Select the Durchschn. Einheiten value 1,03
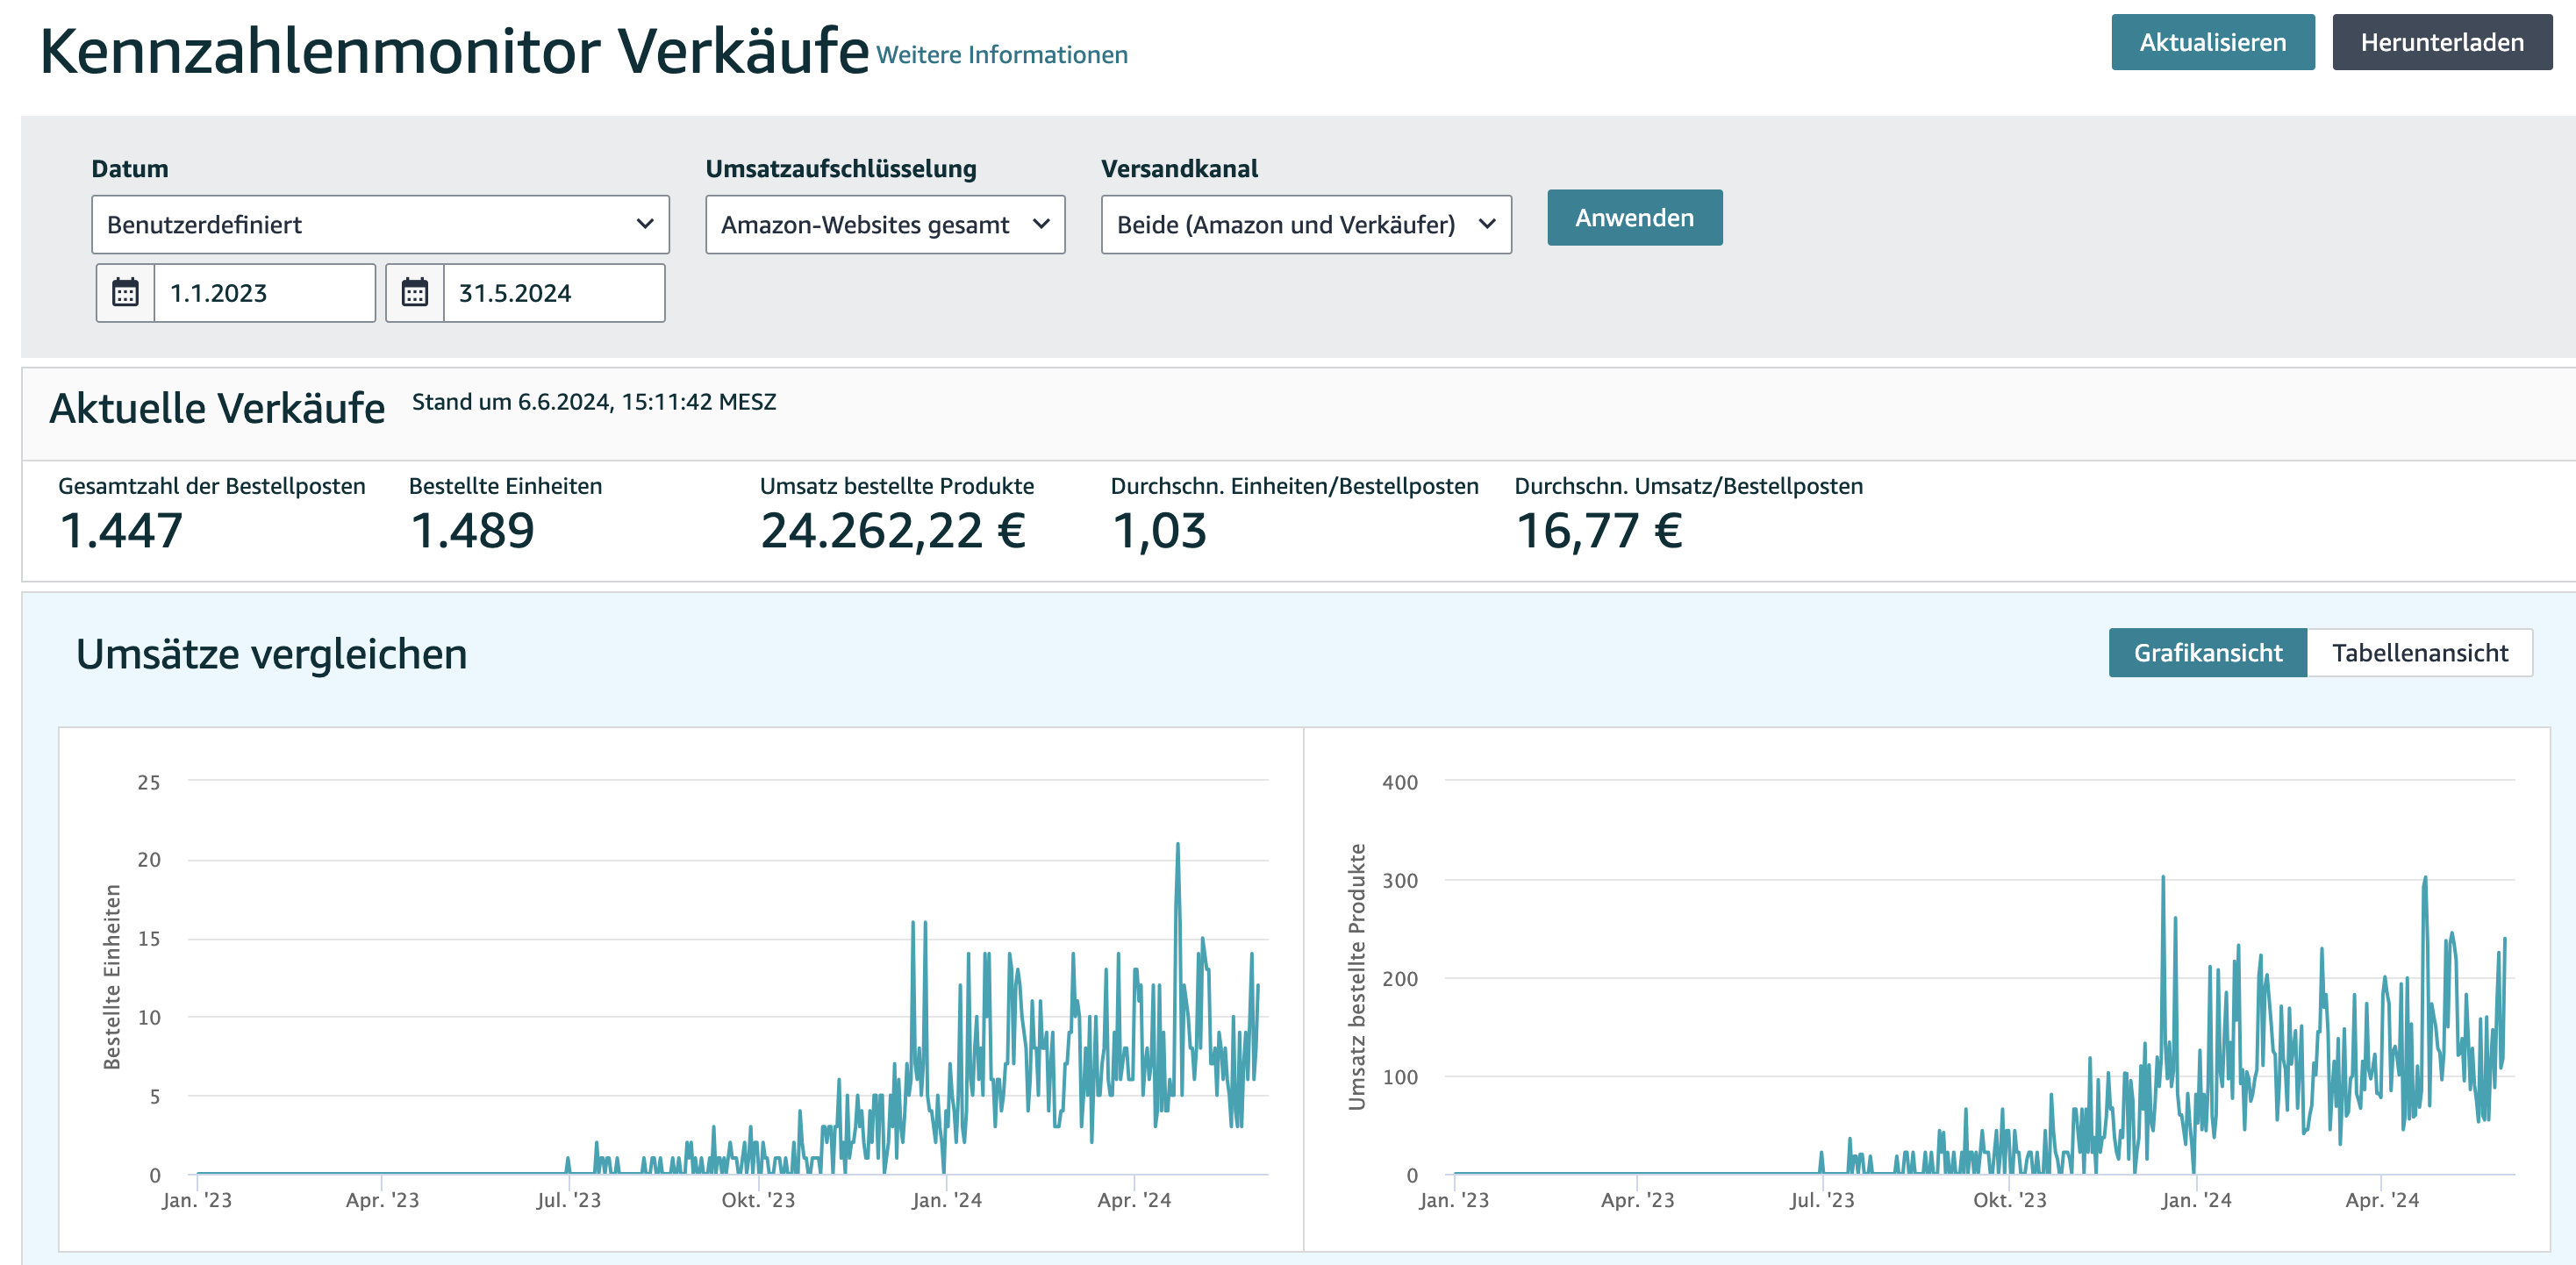This screenshot has height=1265, width=2576. pyautogui.click(x=1159, y=531)
